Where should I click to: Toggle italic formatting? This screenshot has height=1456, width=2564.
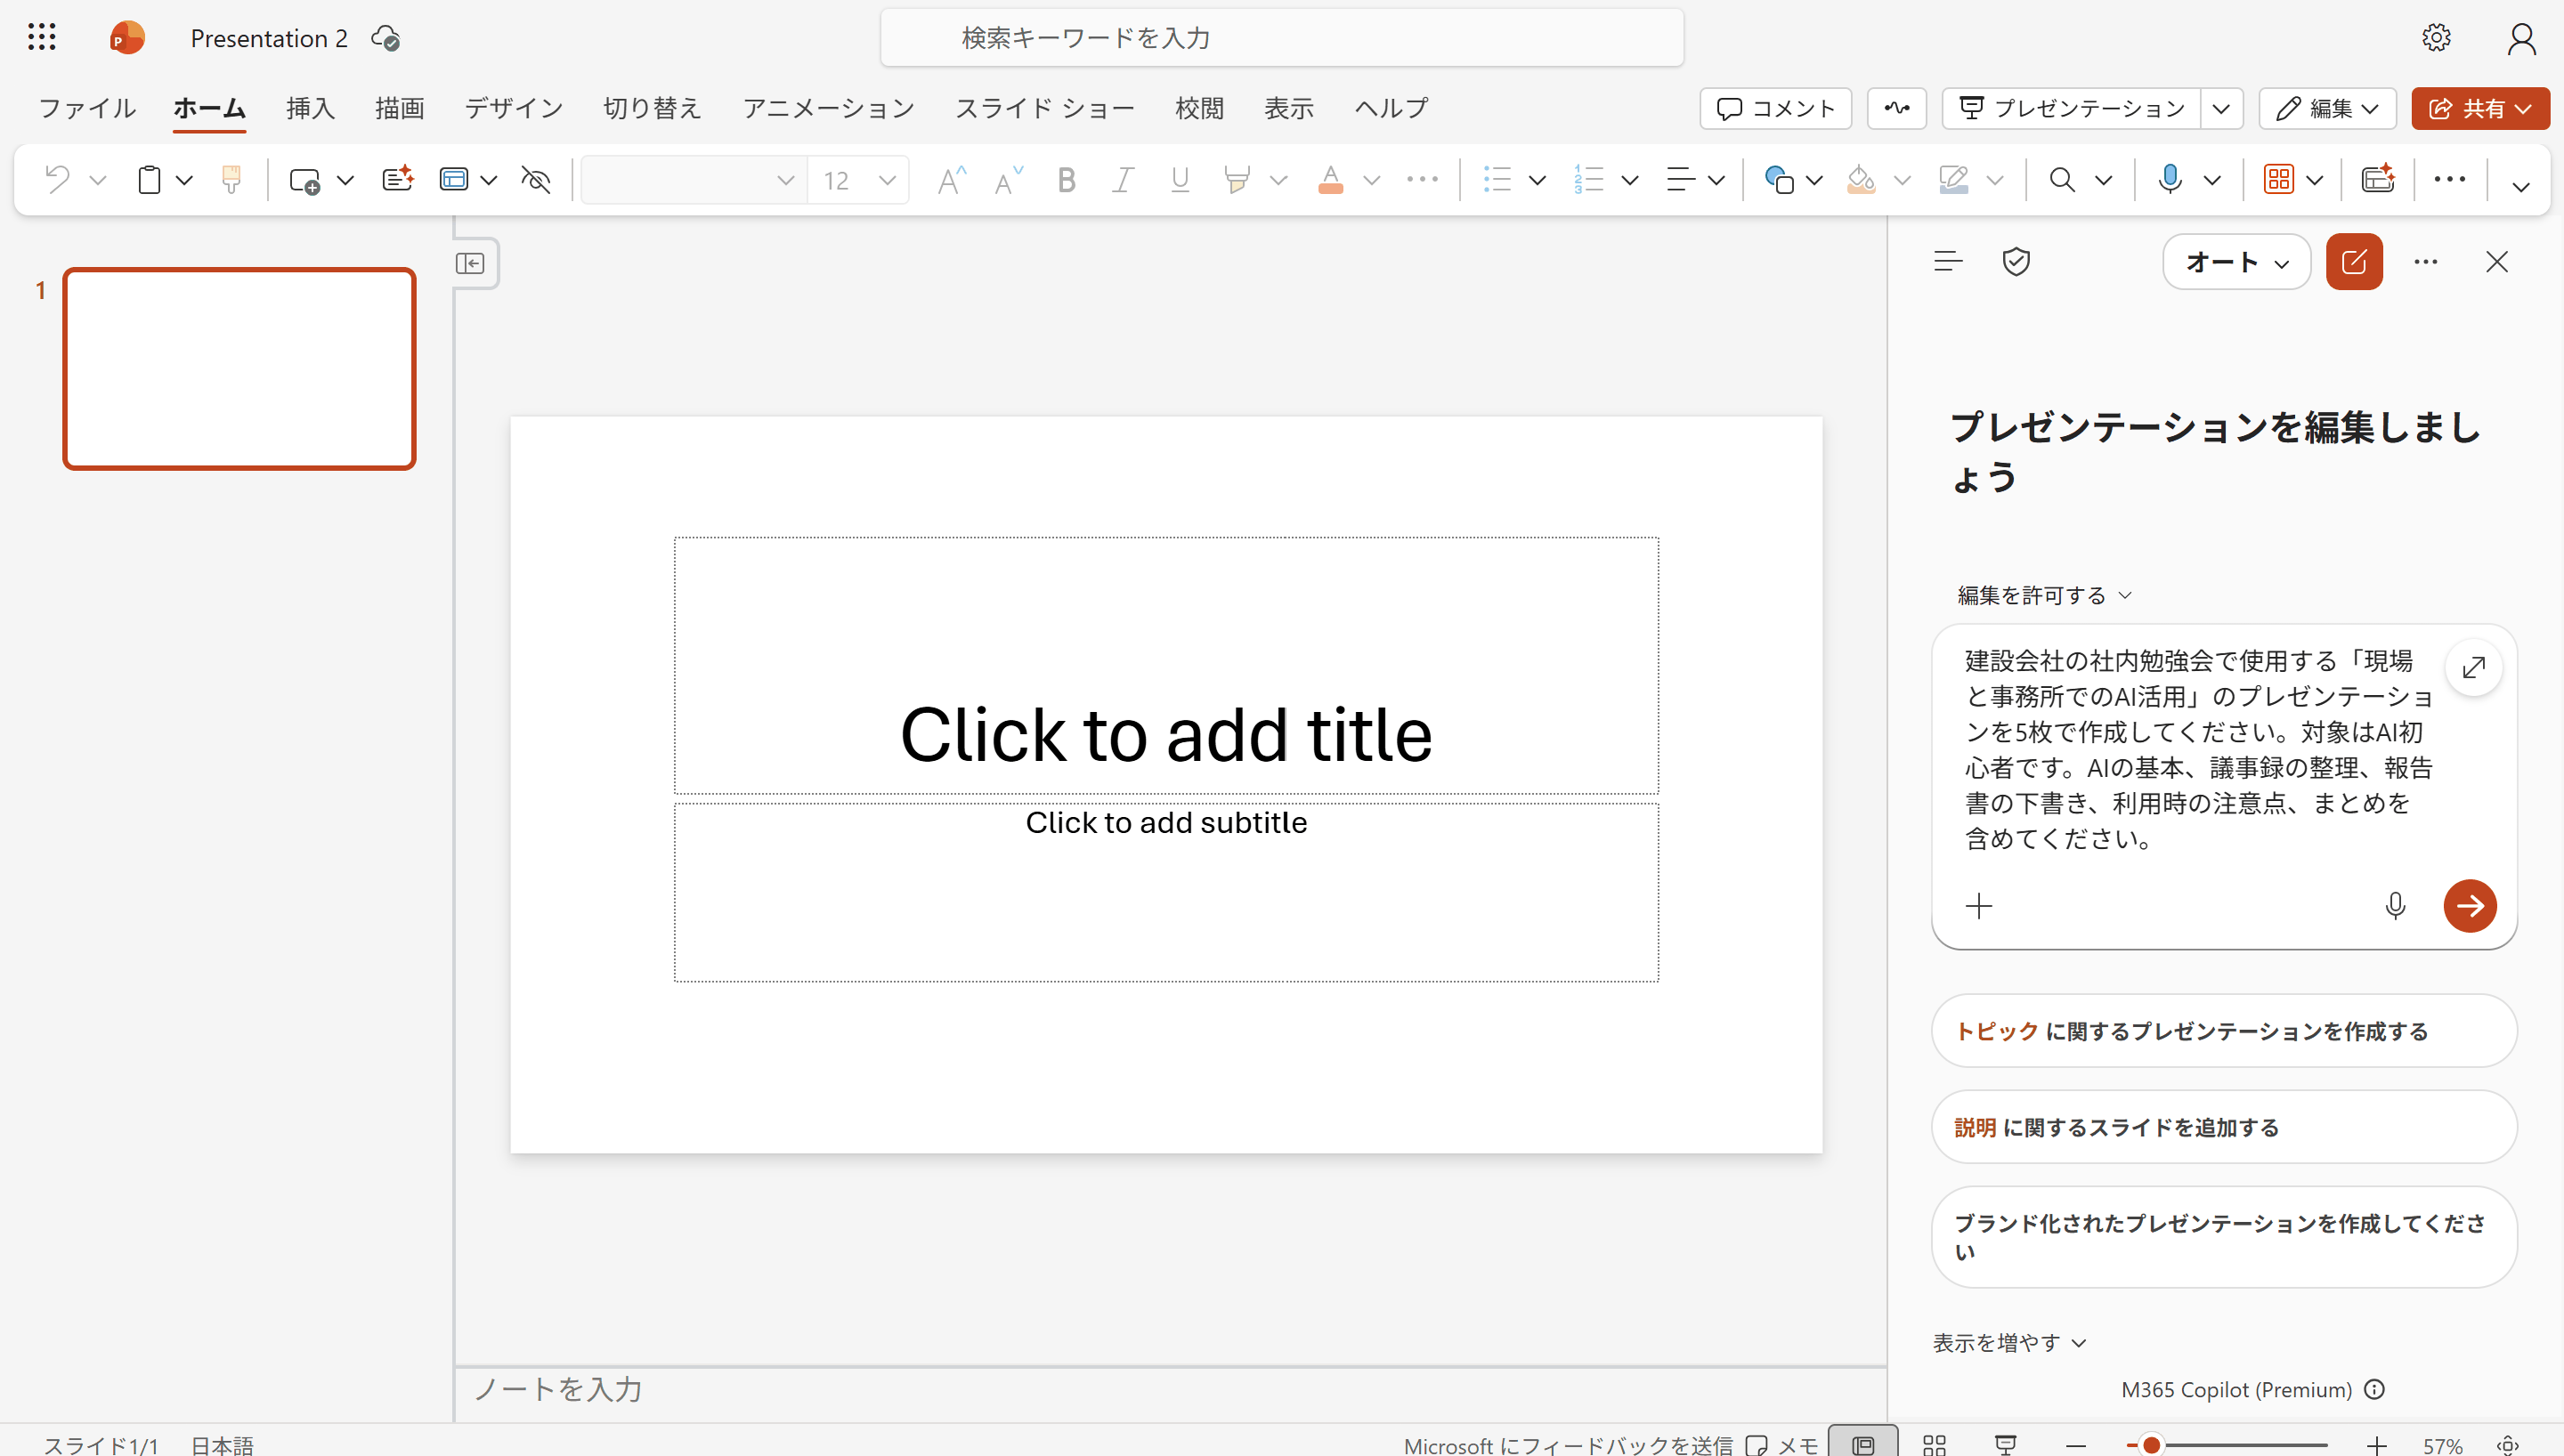(1123, 180)
